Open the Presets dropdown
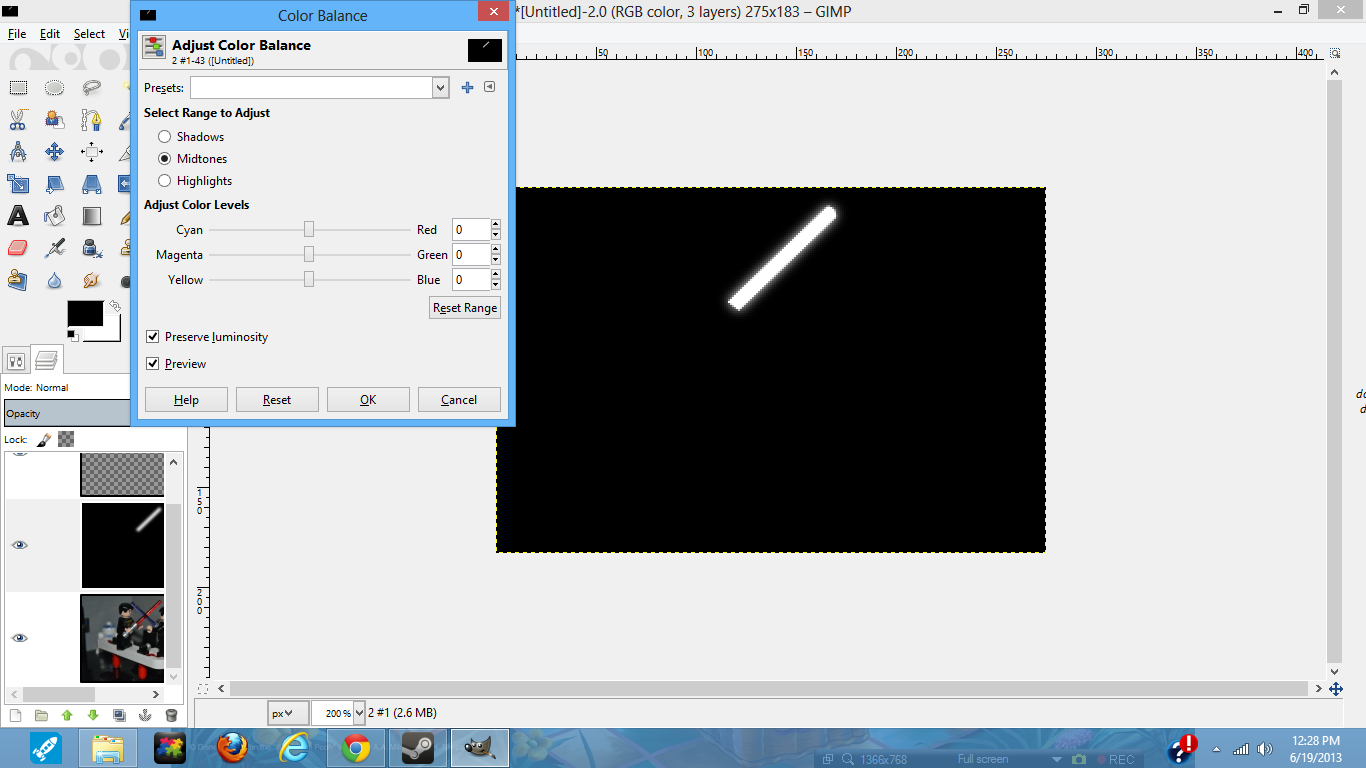 click(440, 88)
